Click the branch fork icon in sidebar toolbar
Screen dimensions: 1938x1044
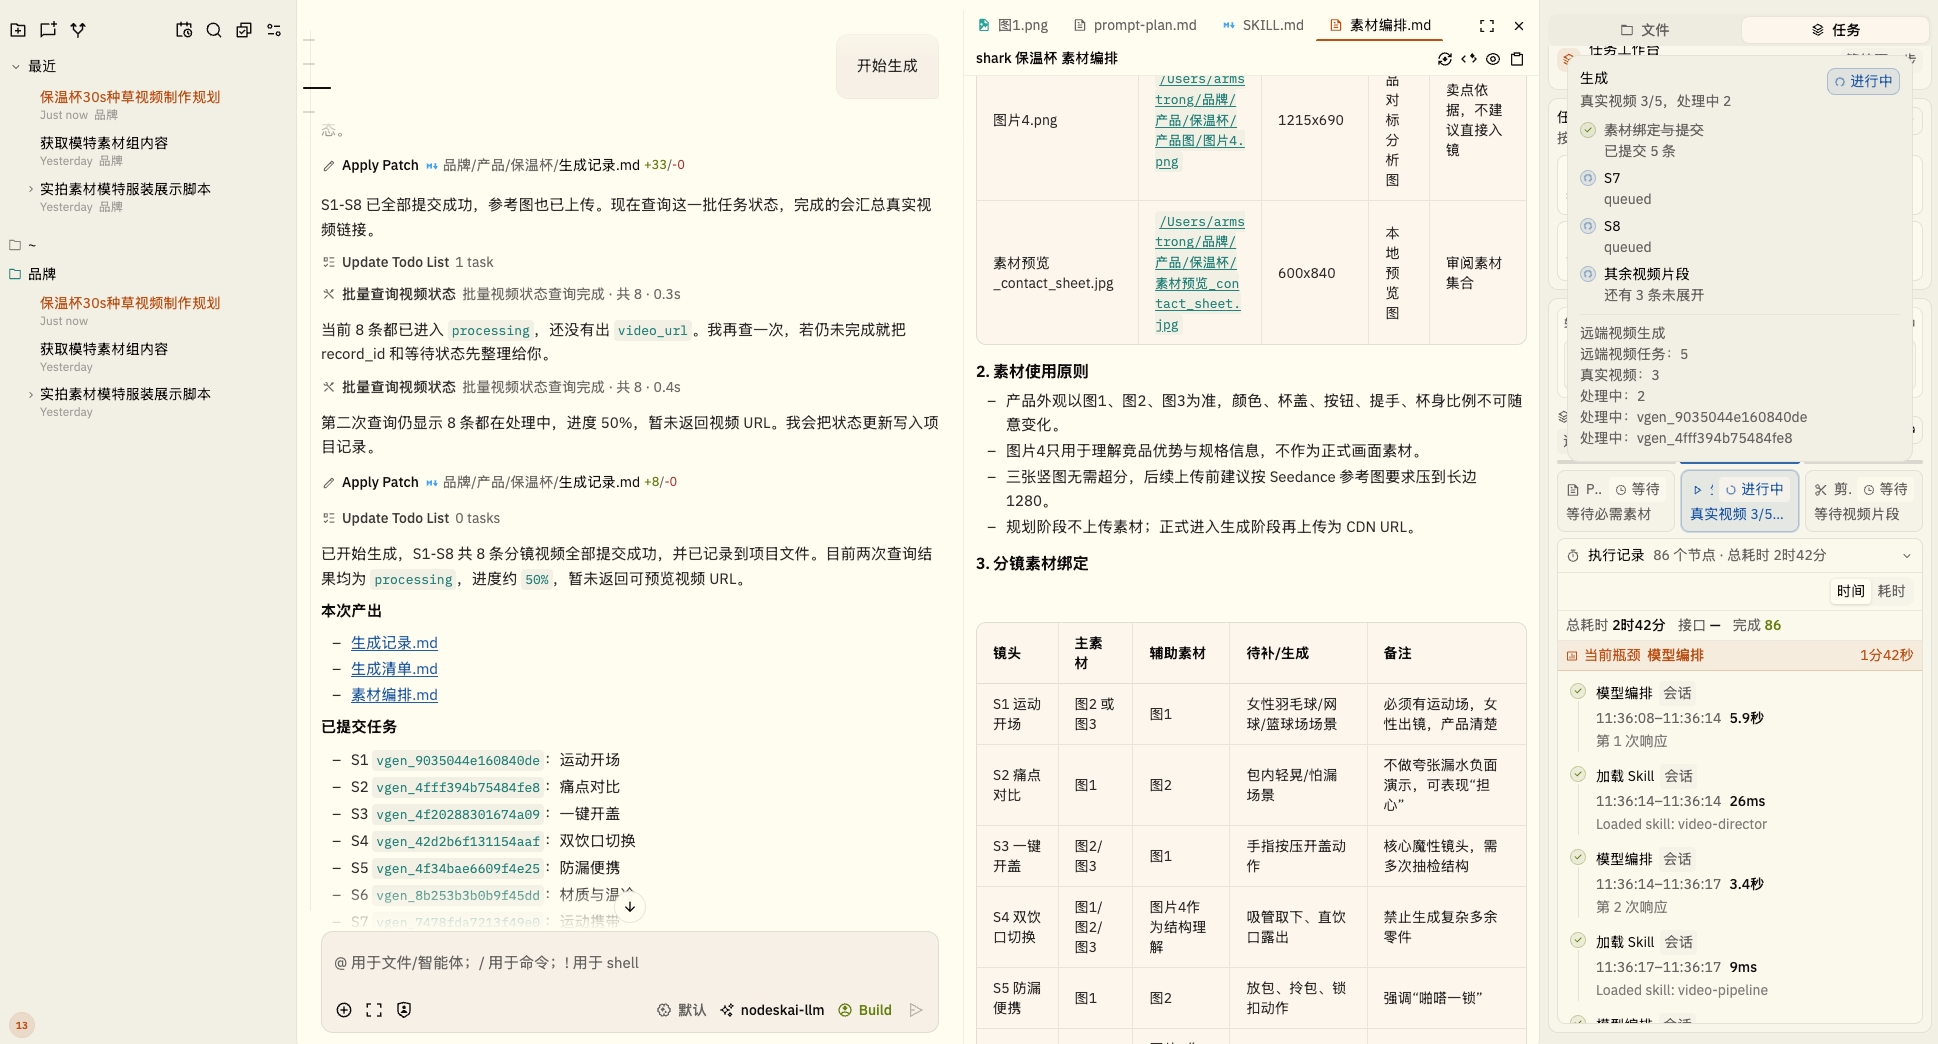[x=78, y=30]
